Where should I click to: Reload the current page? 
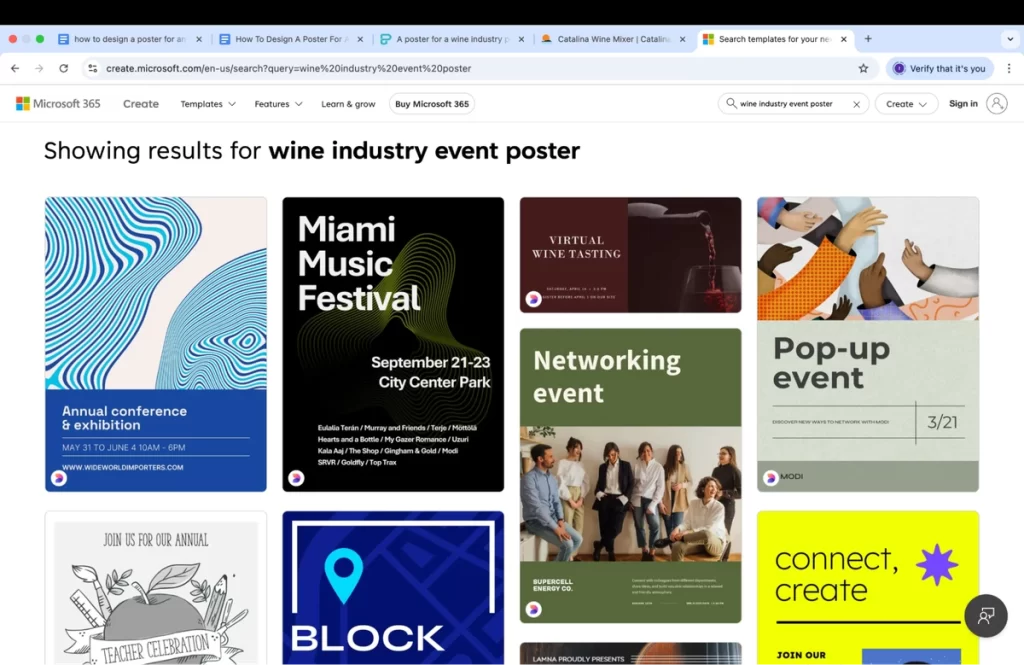click(63, 67)
